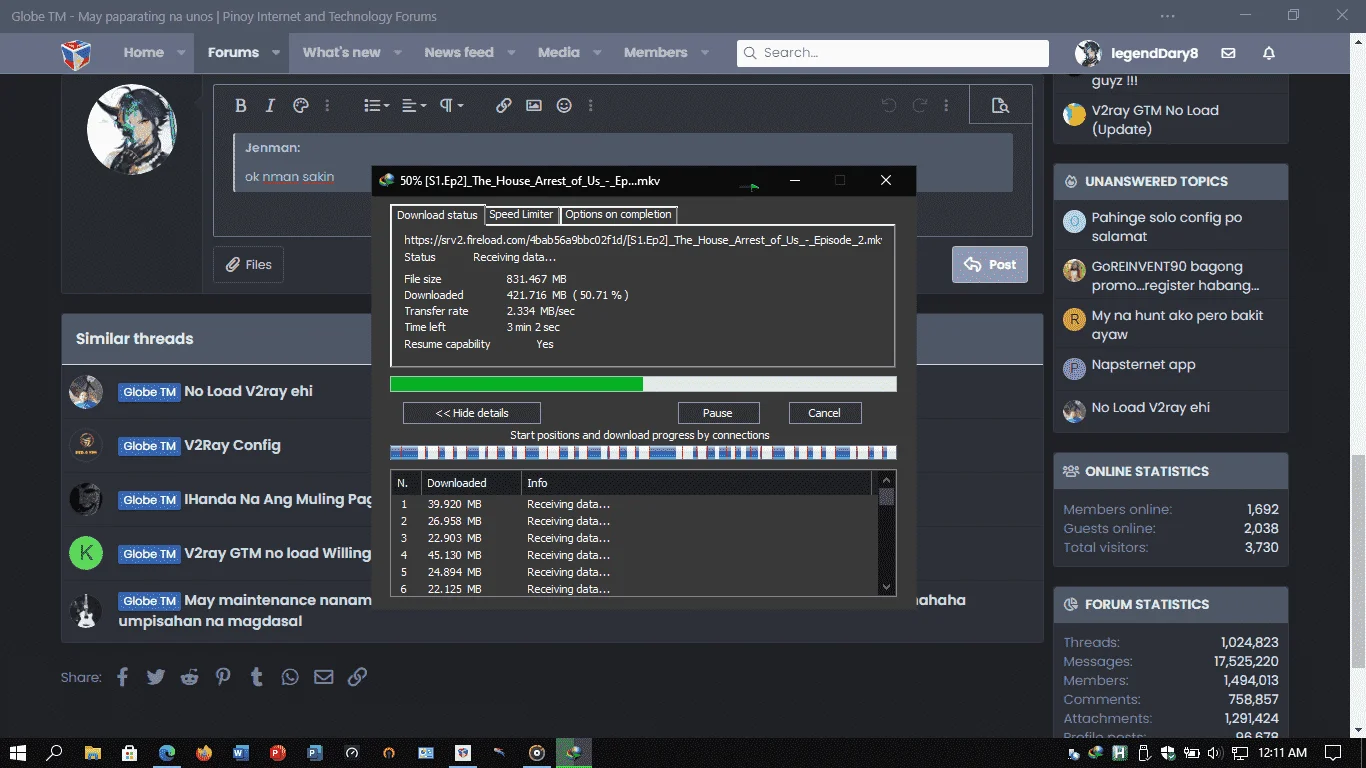This screenshot has width=1366, height=768.
Task: Toggle Italic formatting in the editor
Action: coord(269,105)
